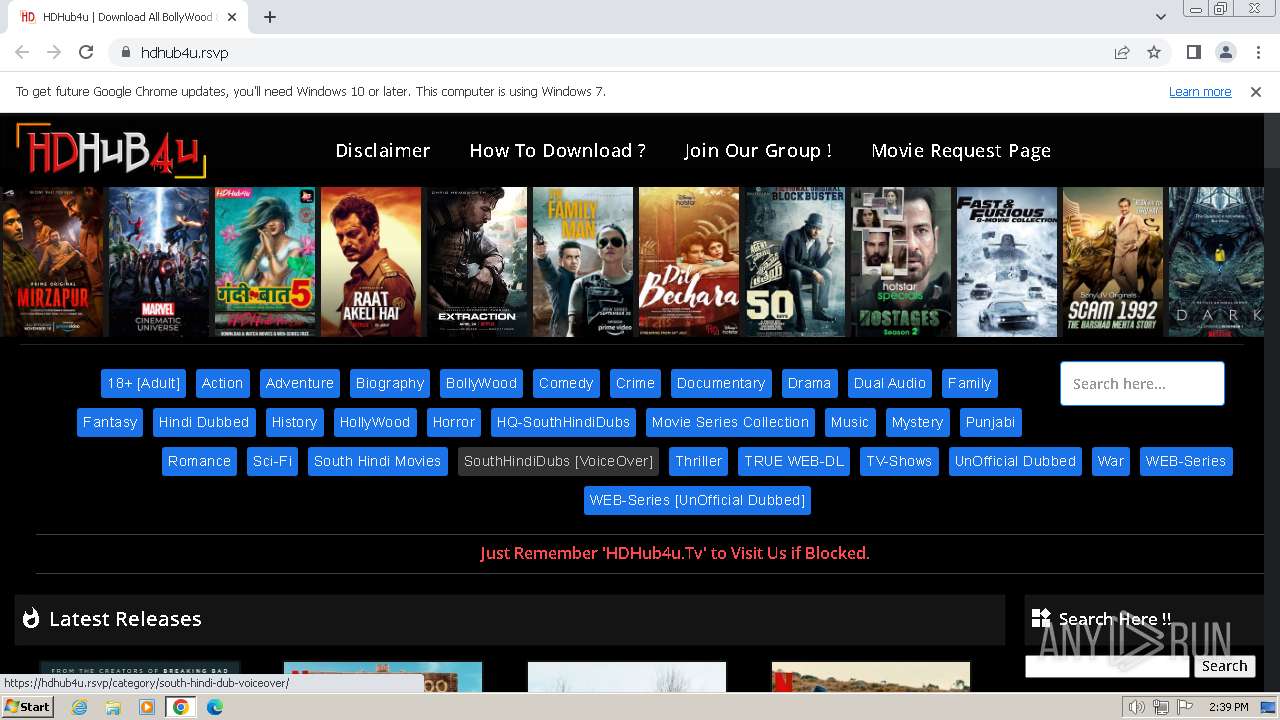
Task: Select the HollyWood category
Action: click(375, 422)
